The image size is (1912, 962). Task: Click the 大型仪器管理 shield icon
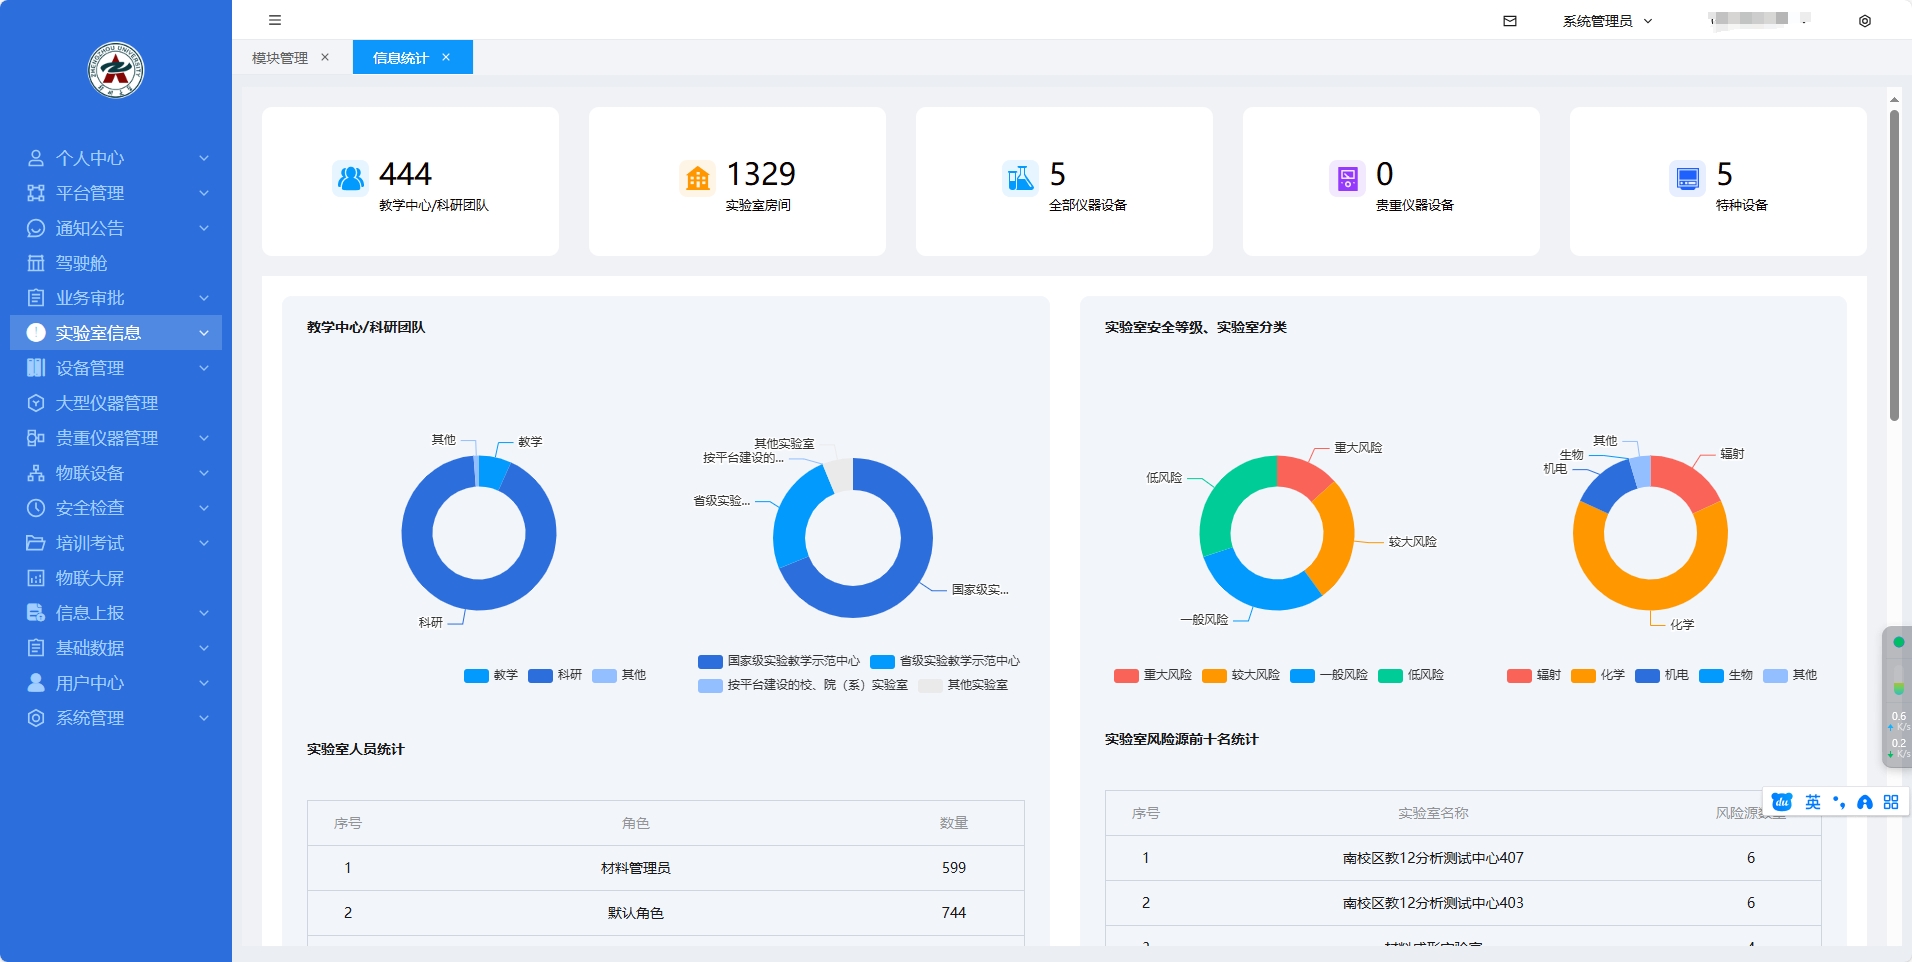(36, 403)
